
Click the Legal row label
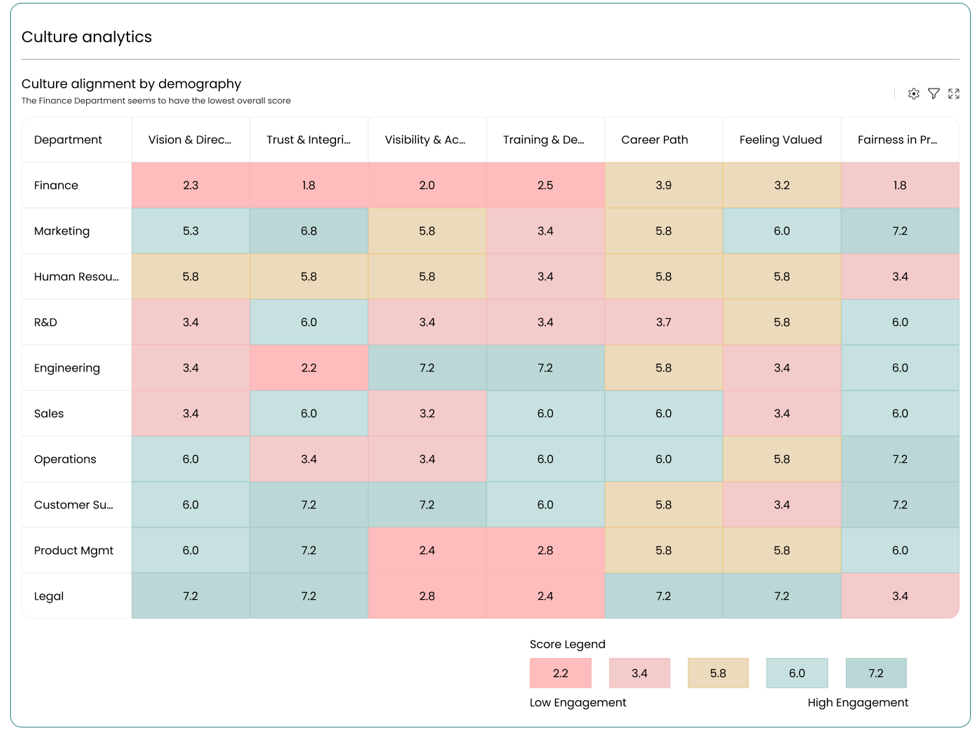(49, 596)
